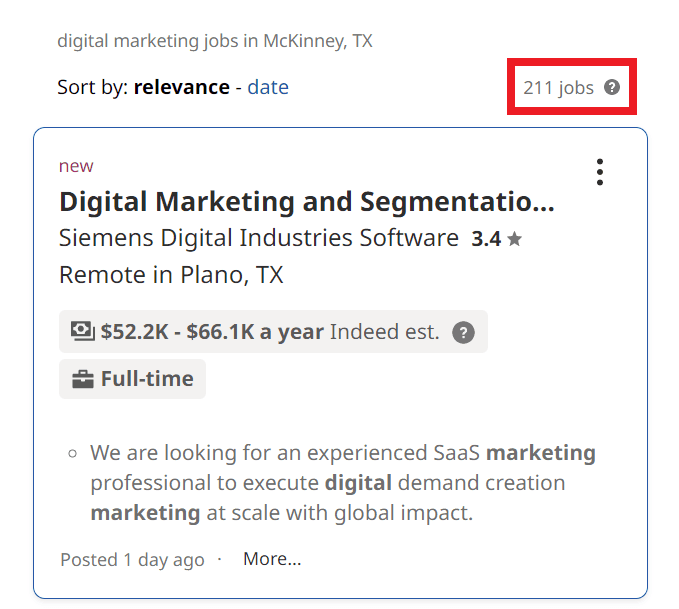This screenshot has width=679, height=609.
Task: Click 'Posted 1 day ago' text
Action: pos(132,560)
